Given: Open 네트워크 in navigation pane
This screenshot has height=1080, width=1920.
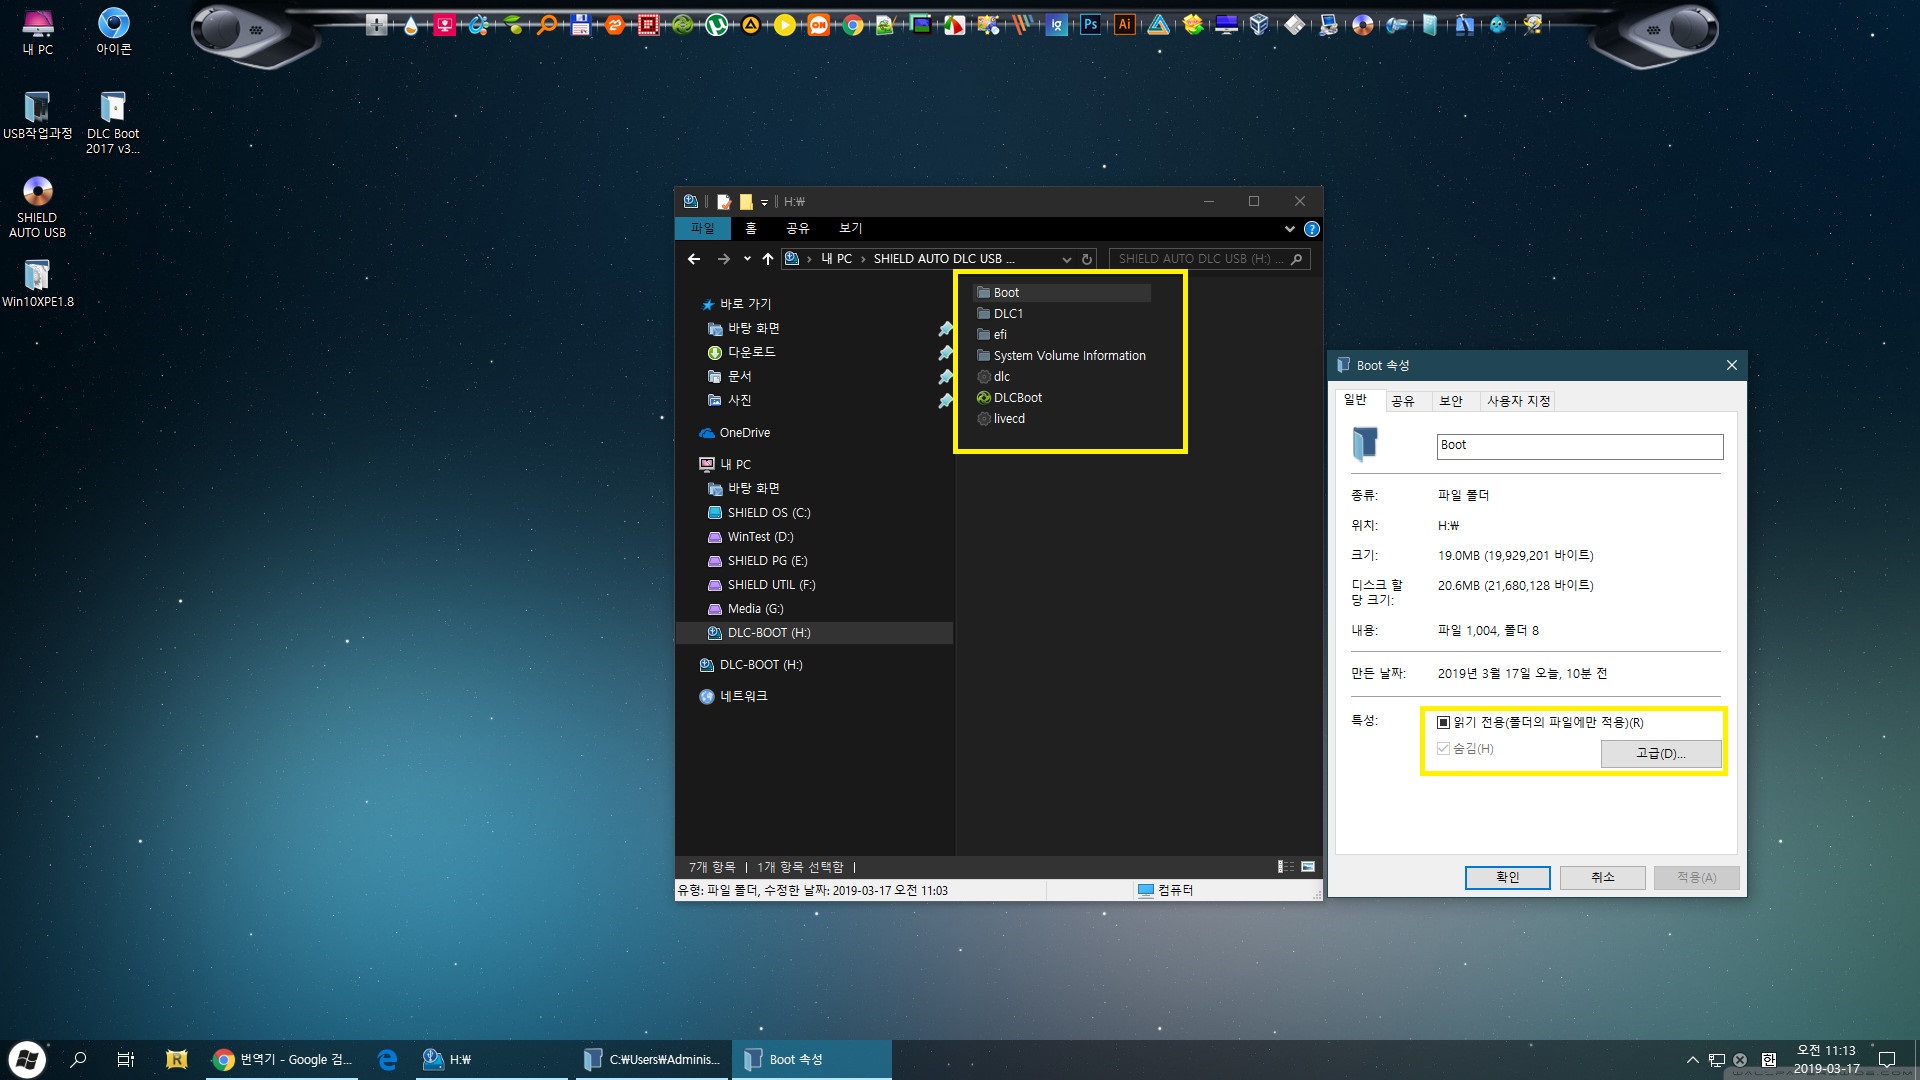Looking at the screenshot, I should tap(734, 696).
